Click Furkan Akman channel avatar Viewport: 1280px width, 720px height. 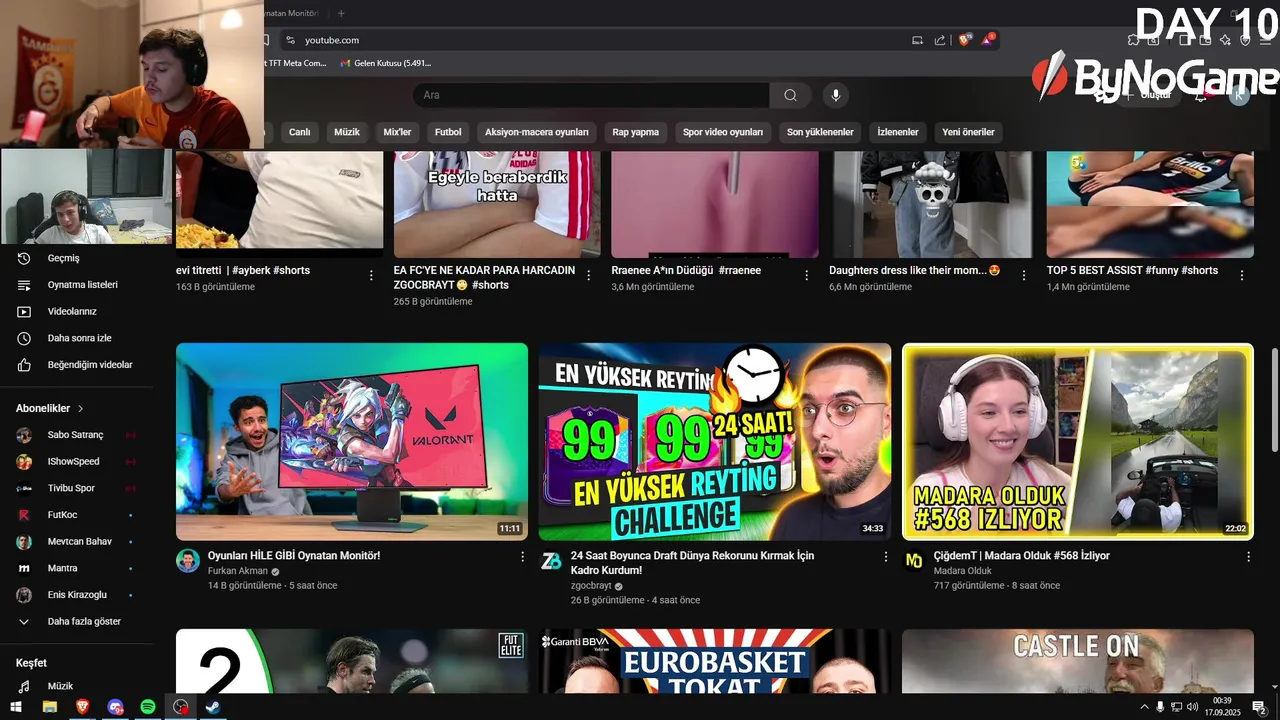[188, 560]
